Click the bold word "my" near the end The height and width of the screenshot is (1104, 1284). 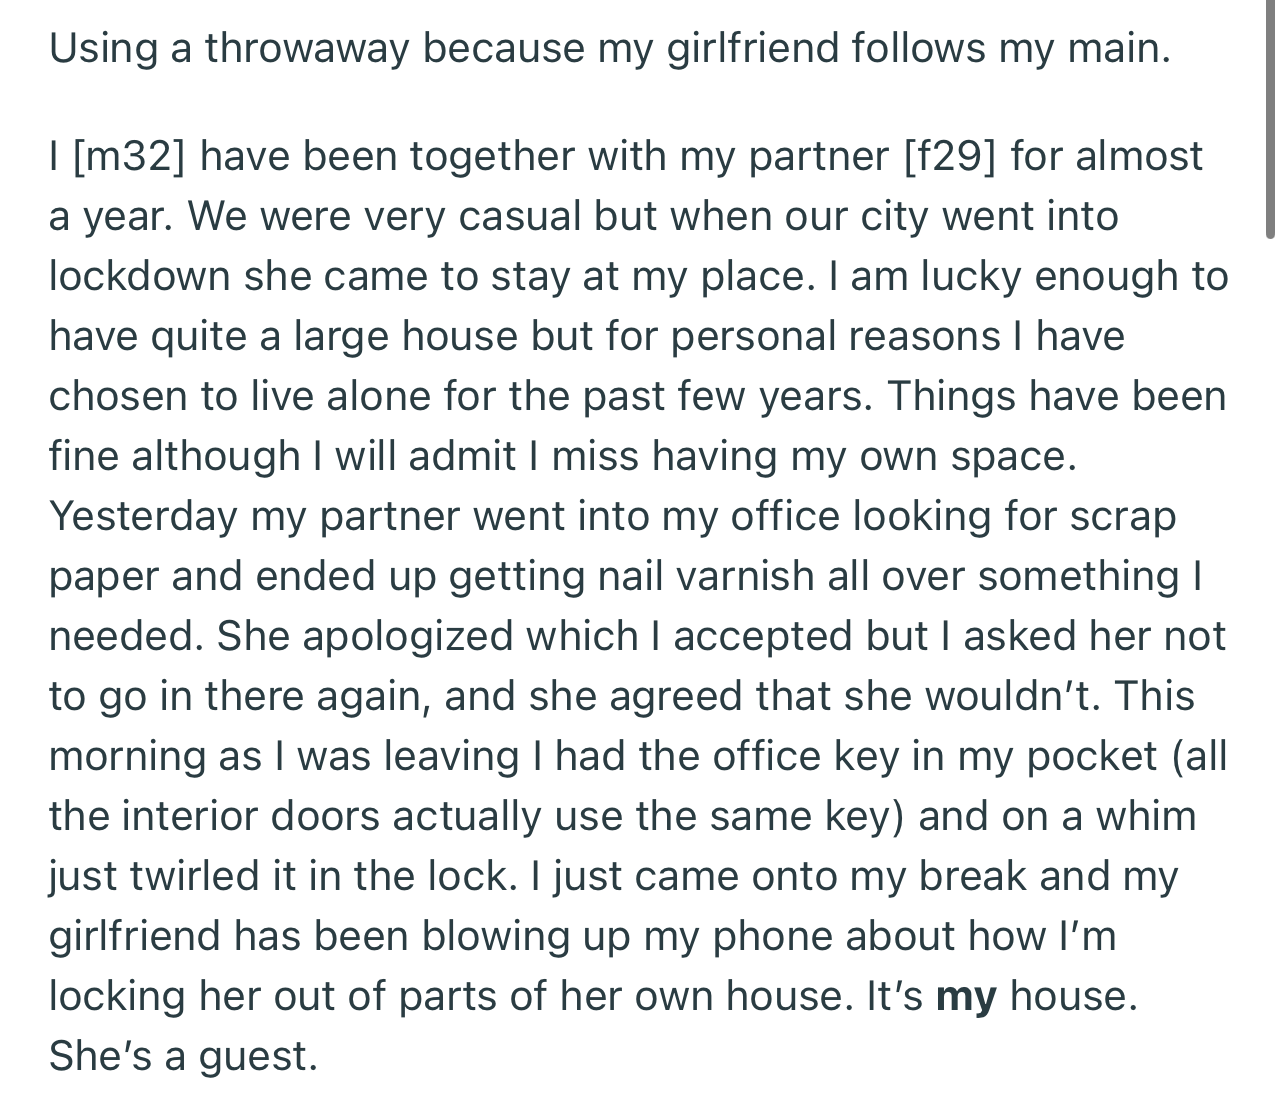coord(966,996)
